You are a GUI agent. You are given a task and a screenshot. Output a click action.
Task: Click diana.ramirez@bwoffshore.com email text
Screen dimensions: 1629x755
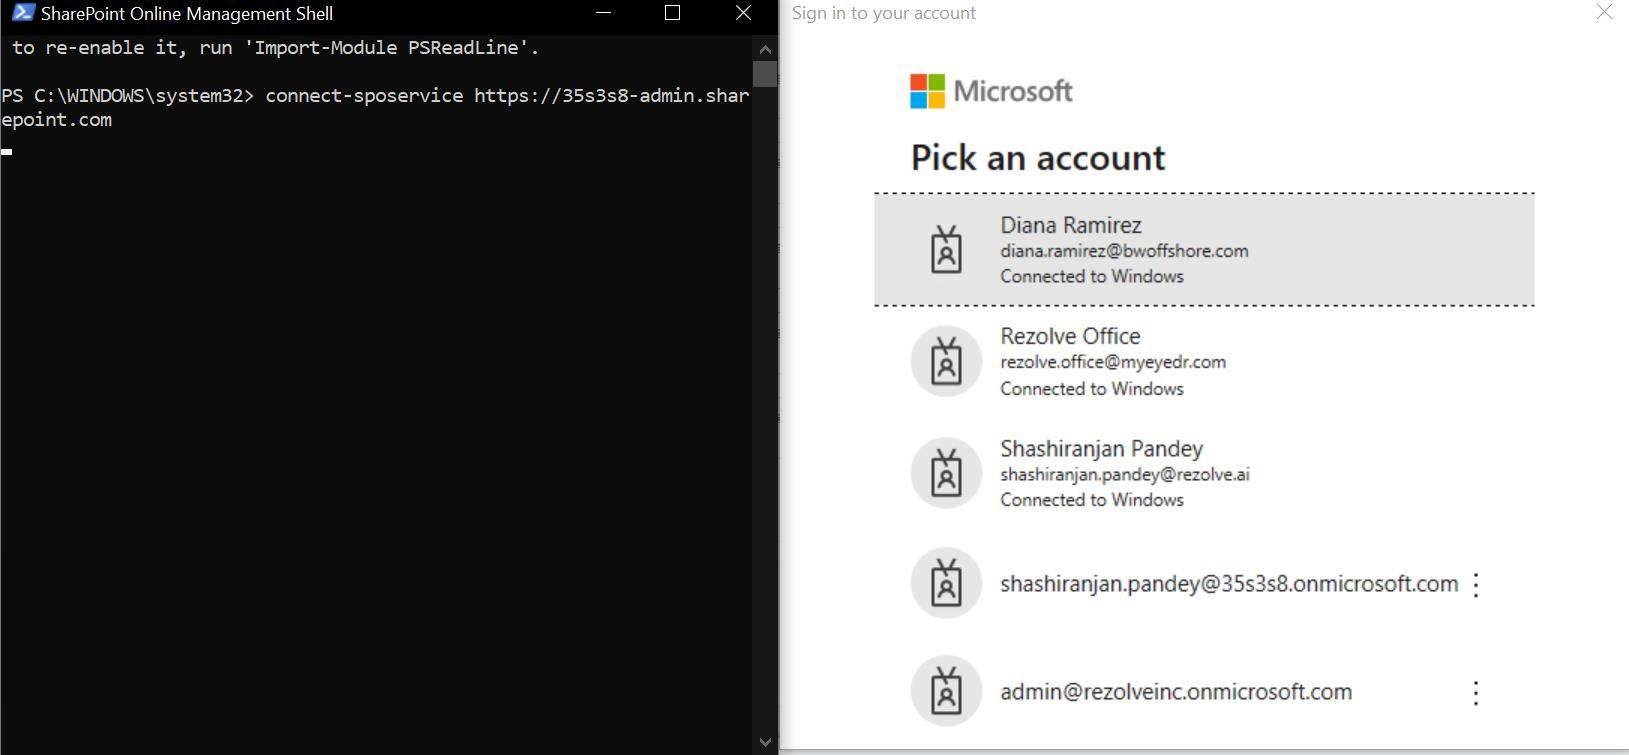tap(1124, 251)
